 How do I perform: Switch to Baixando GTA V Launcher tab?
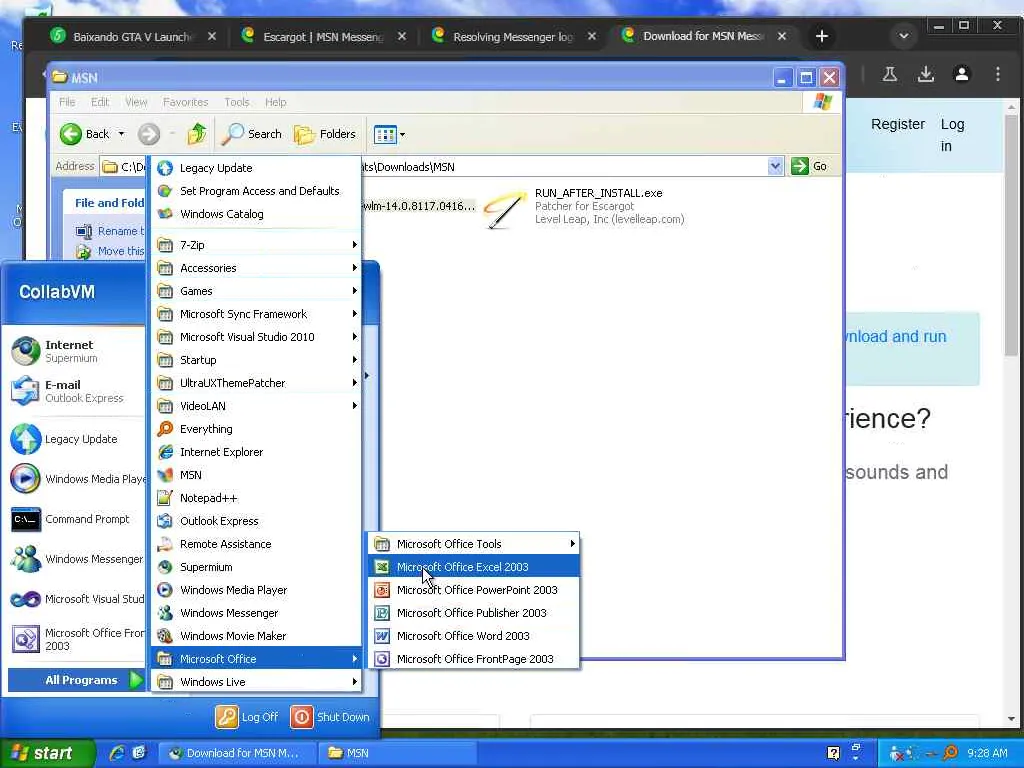(133, 37)
